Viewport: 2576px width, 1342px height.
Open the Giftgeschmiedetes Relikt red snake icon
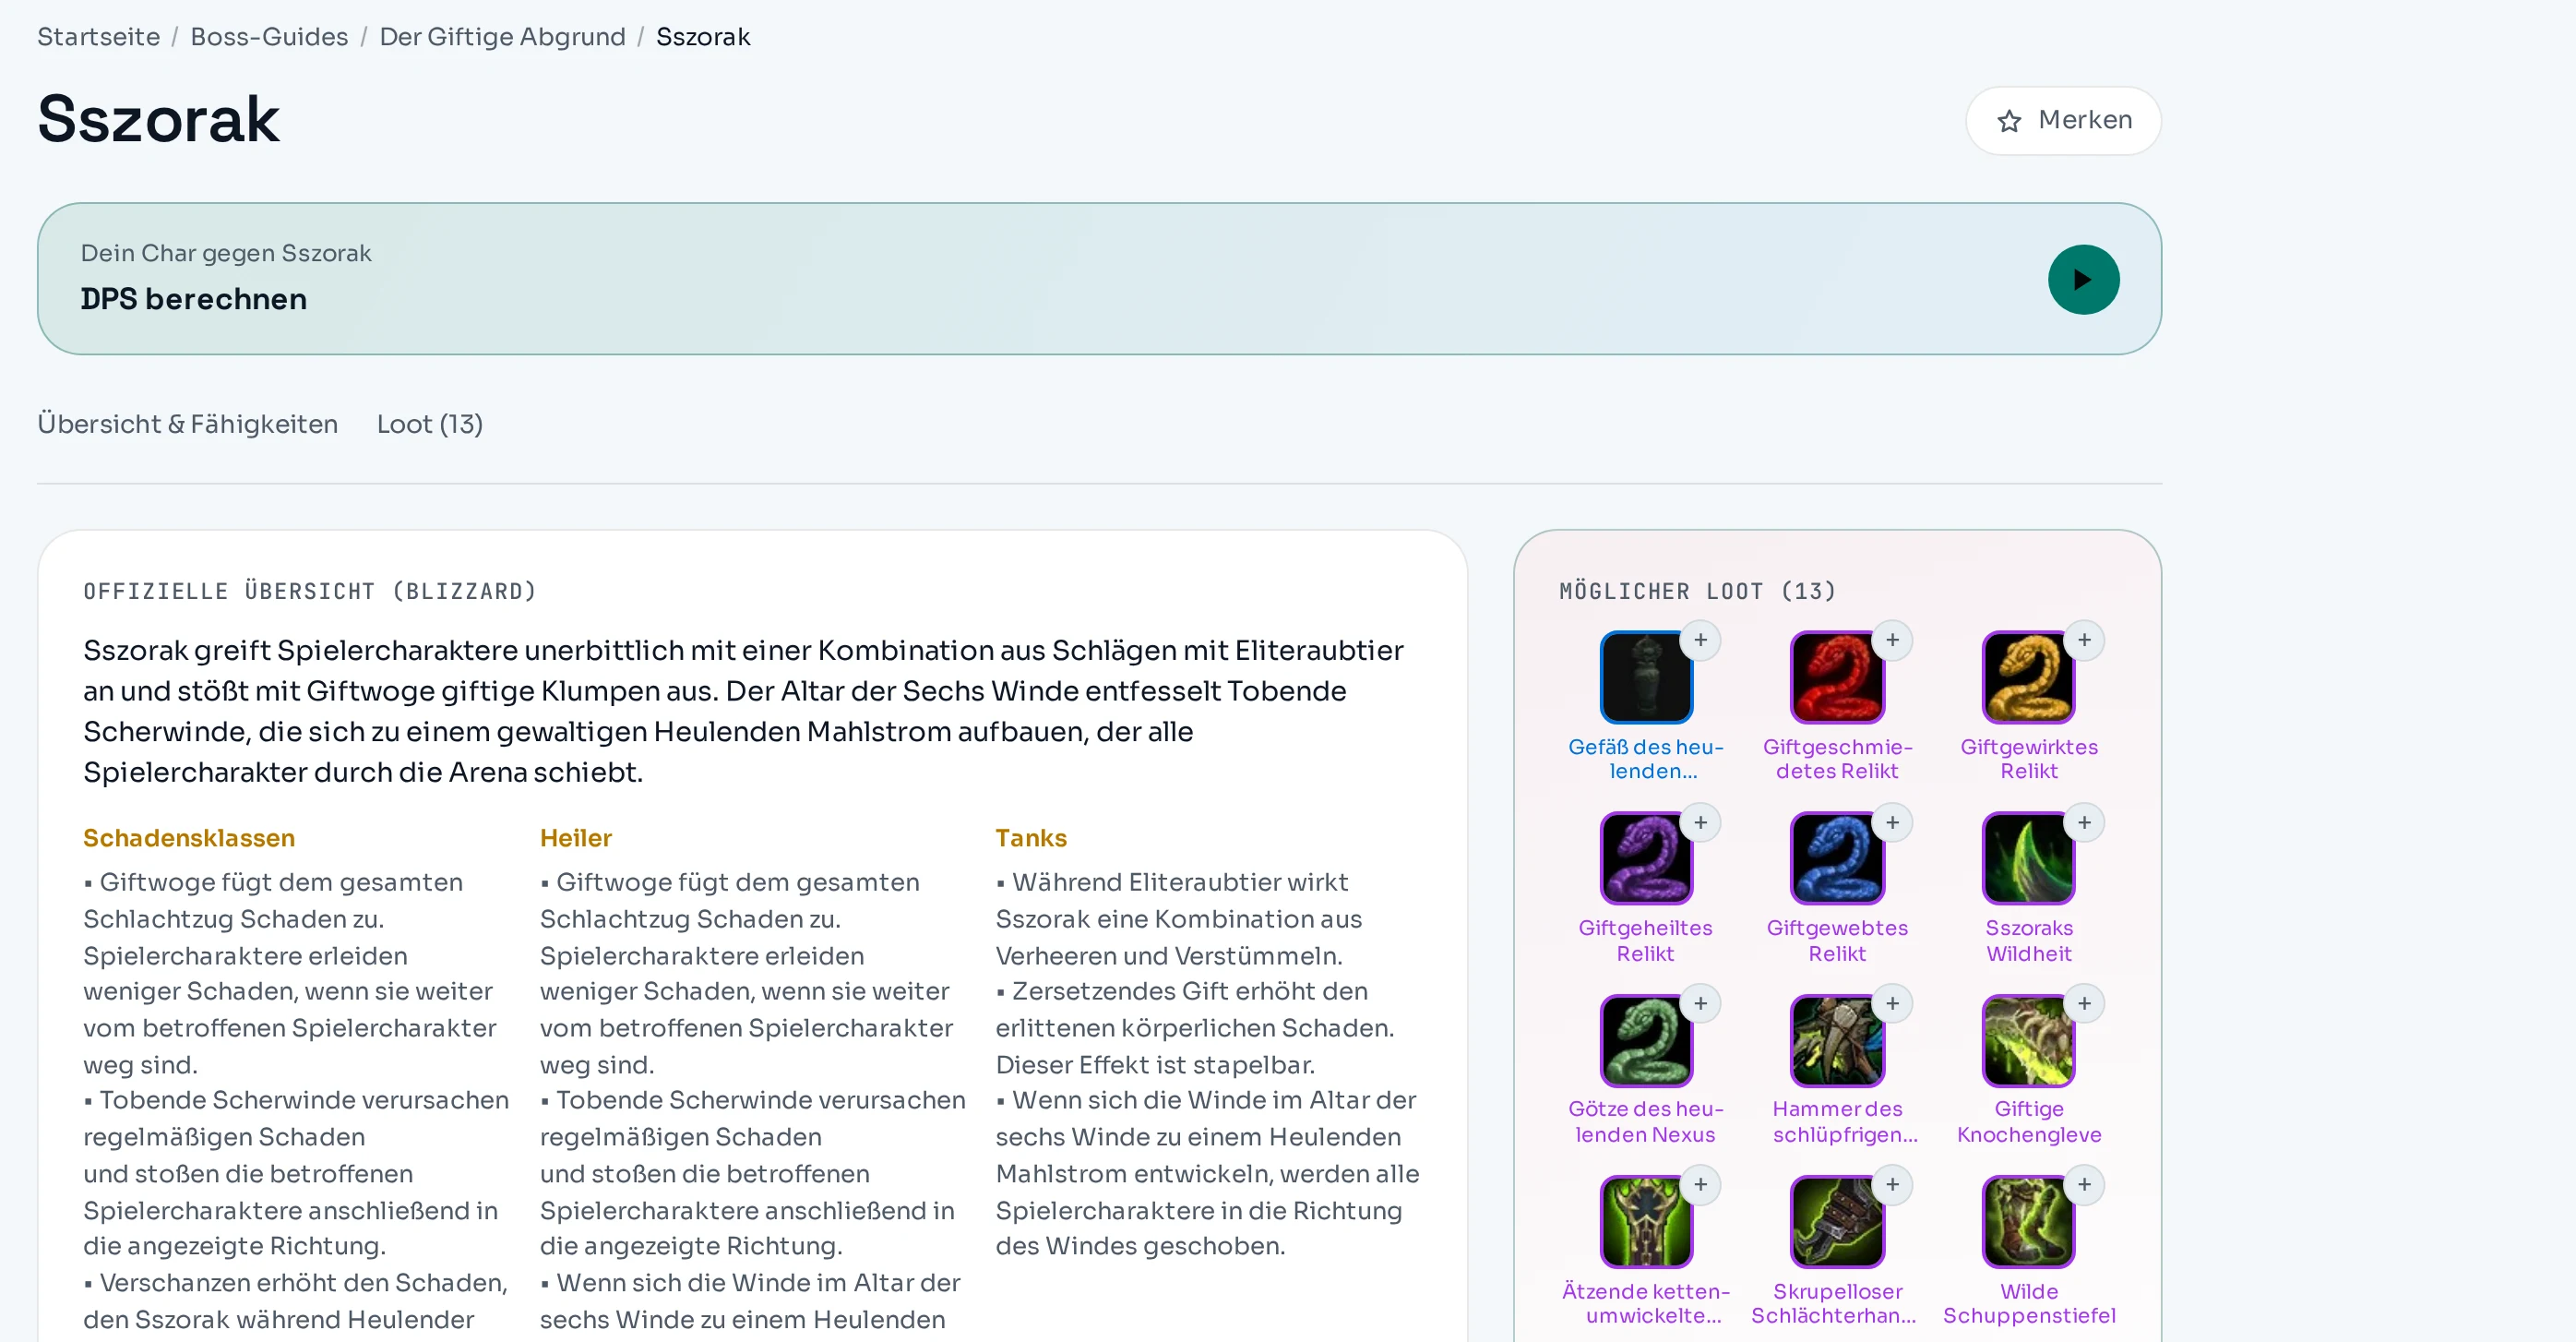[x=1837, y=677]
